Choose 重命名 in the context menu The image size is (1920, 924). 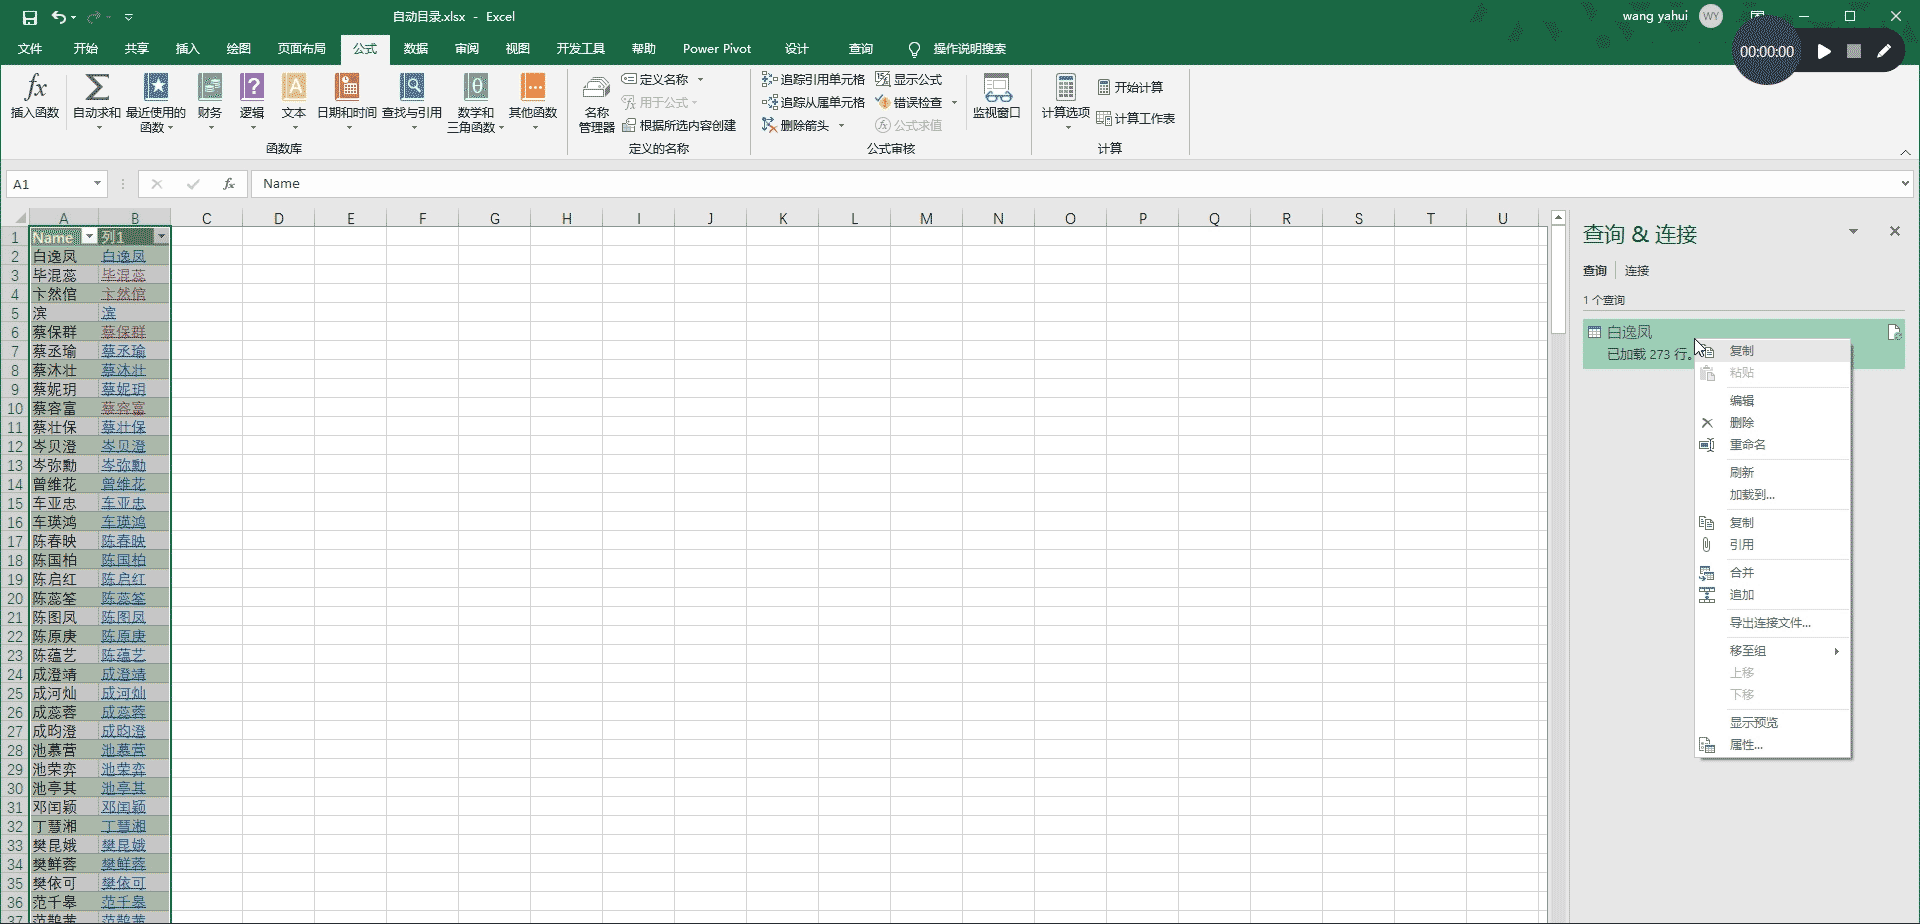(x=1773, y=445)
